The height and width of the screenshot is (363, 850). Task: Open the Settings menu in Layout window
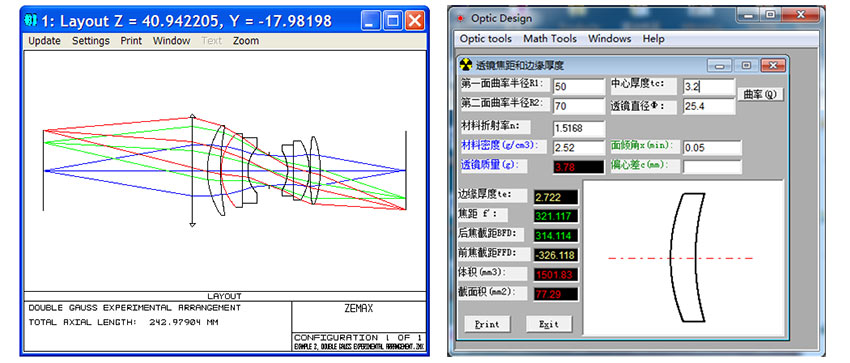click(x=91, y=41)
